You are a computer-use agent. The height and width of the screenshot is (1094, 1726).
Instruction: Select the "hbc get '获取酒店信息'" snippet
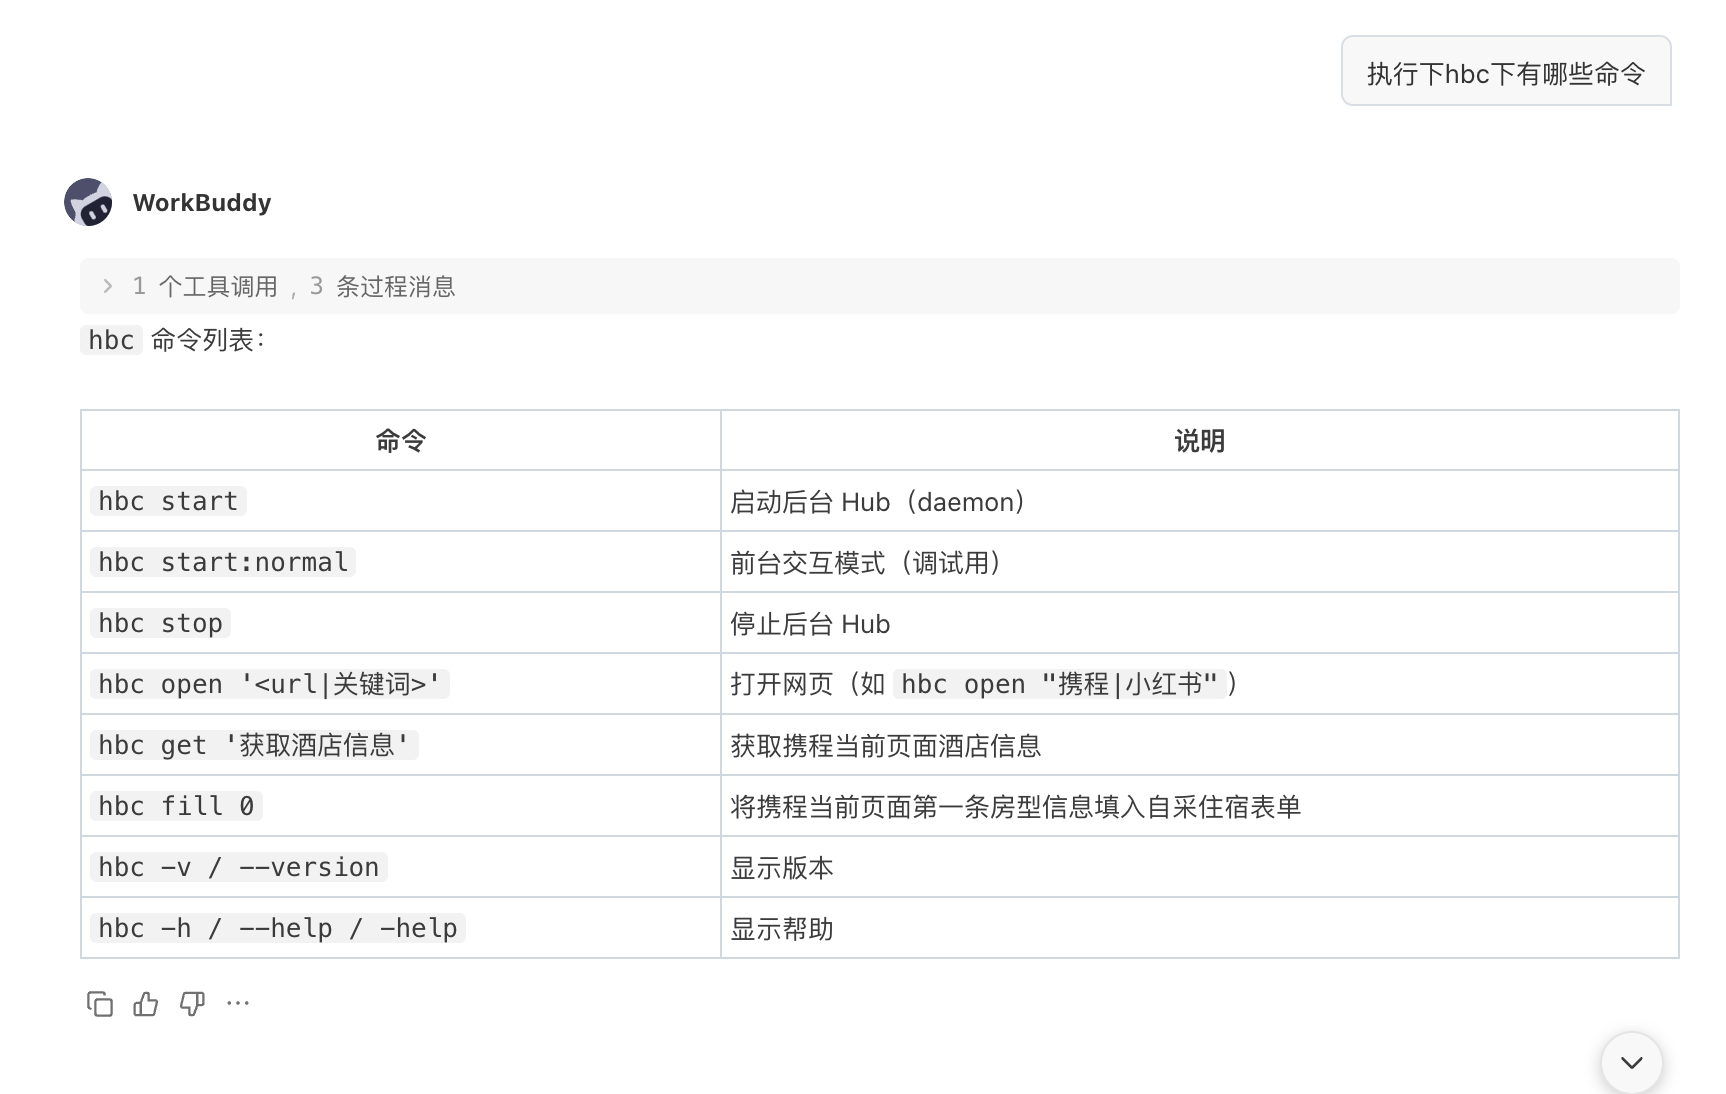click(x=253, y=744)
